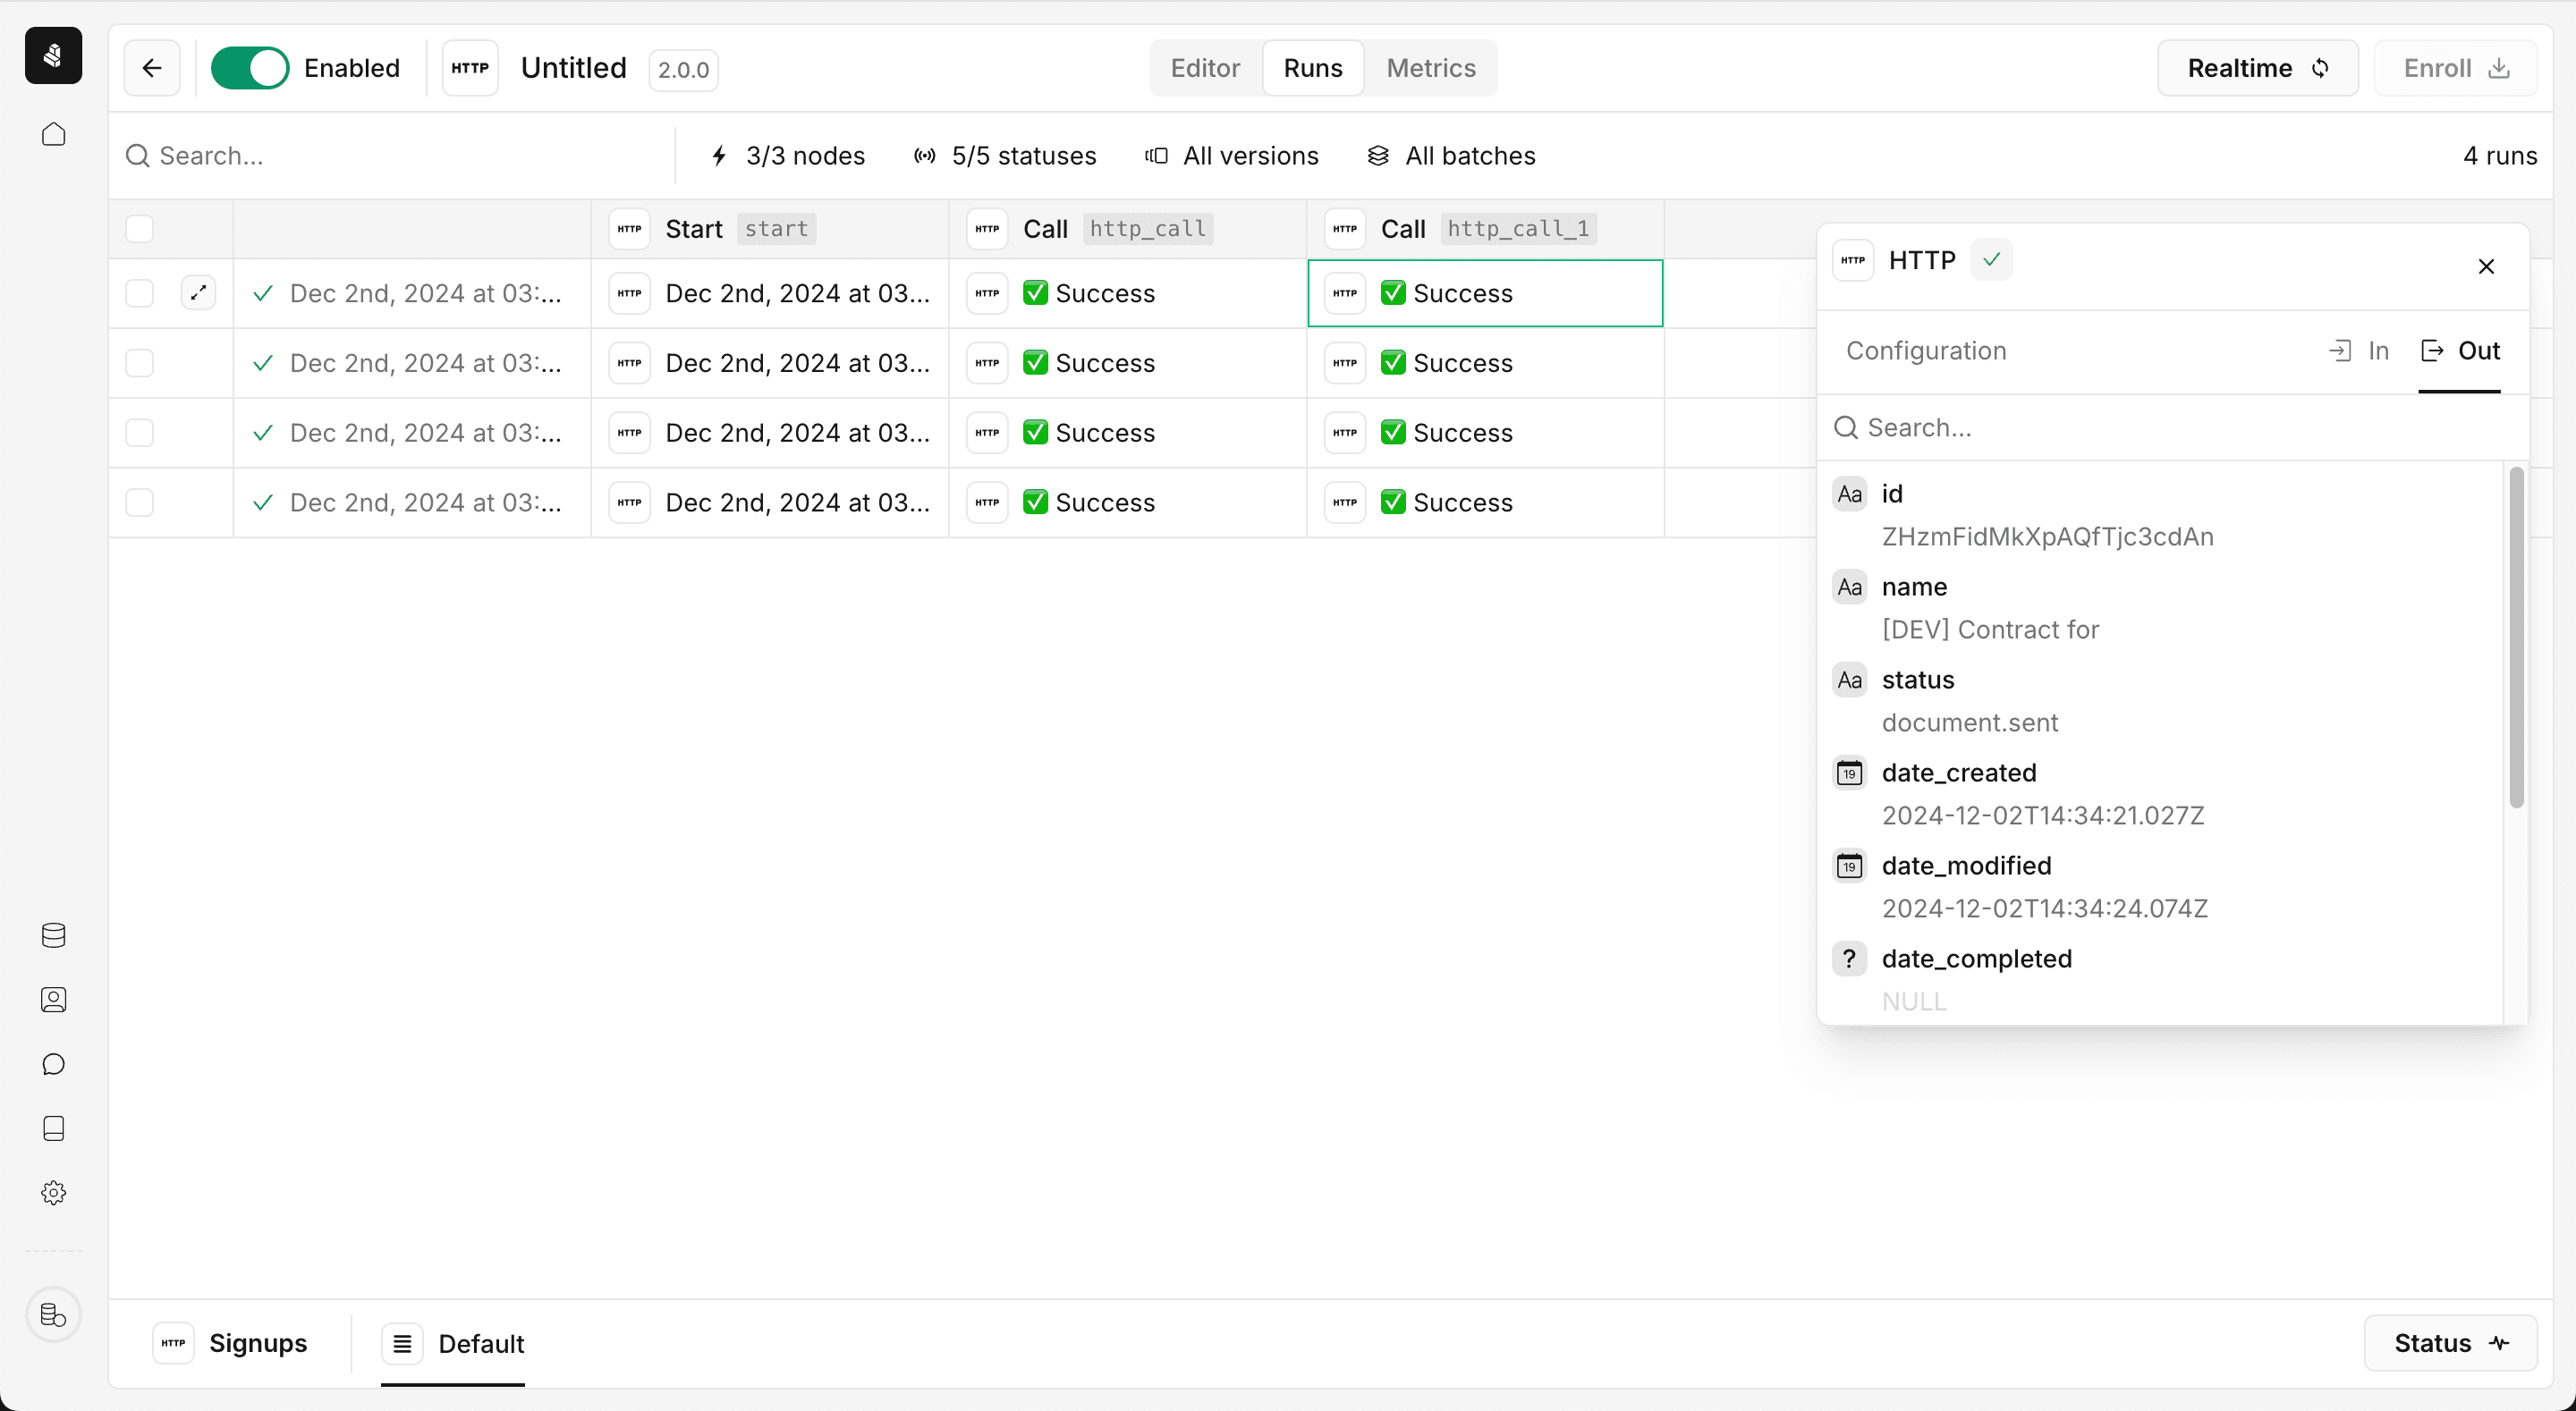The width and height of the screenshot is (2576, 1411).
Task: Open the All versions filter
Action: pyautogui.click(x=1232, y=156)
